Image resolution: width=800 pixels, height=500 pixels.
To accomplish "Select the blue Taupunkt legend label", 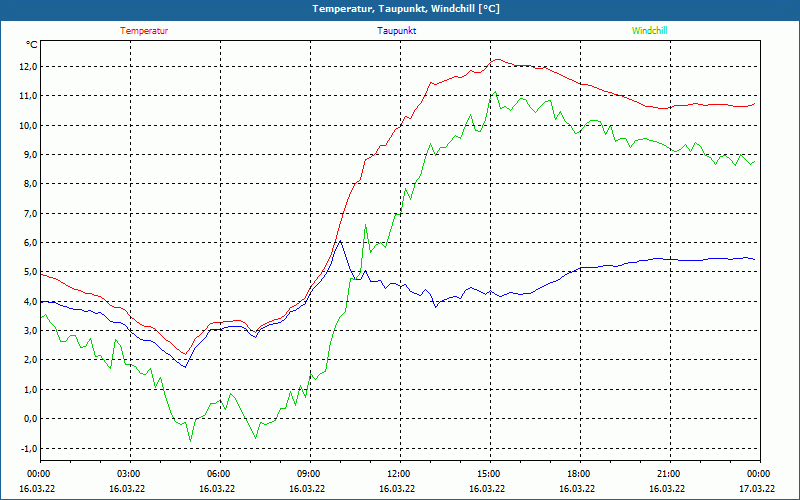I will point(397,31).
